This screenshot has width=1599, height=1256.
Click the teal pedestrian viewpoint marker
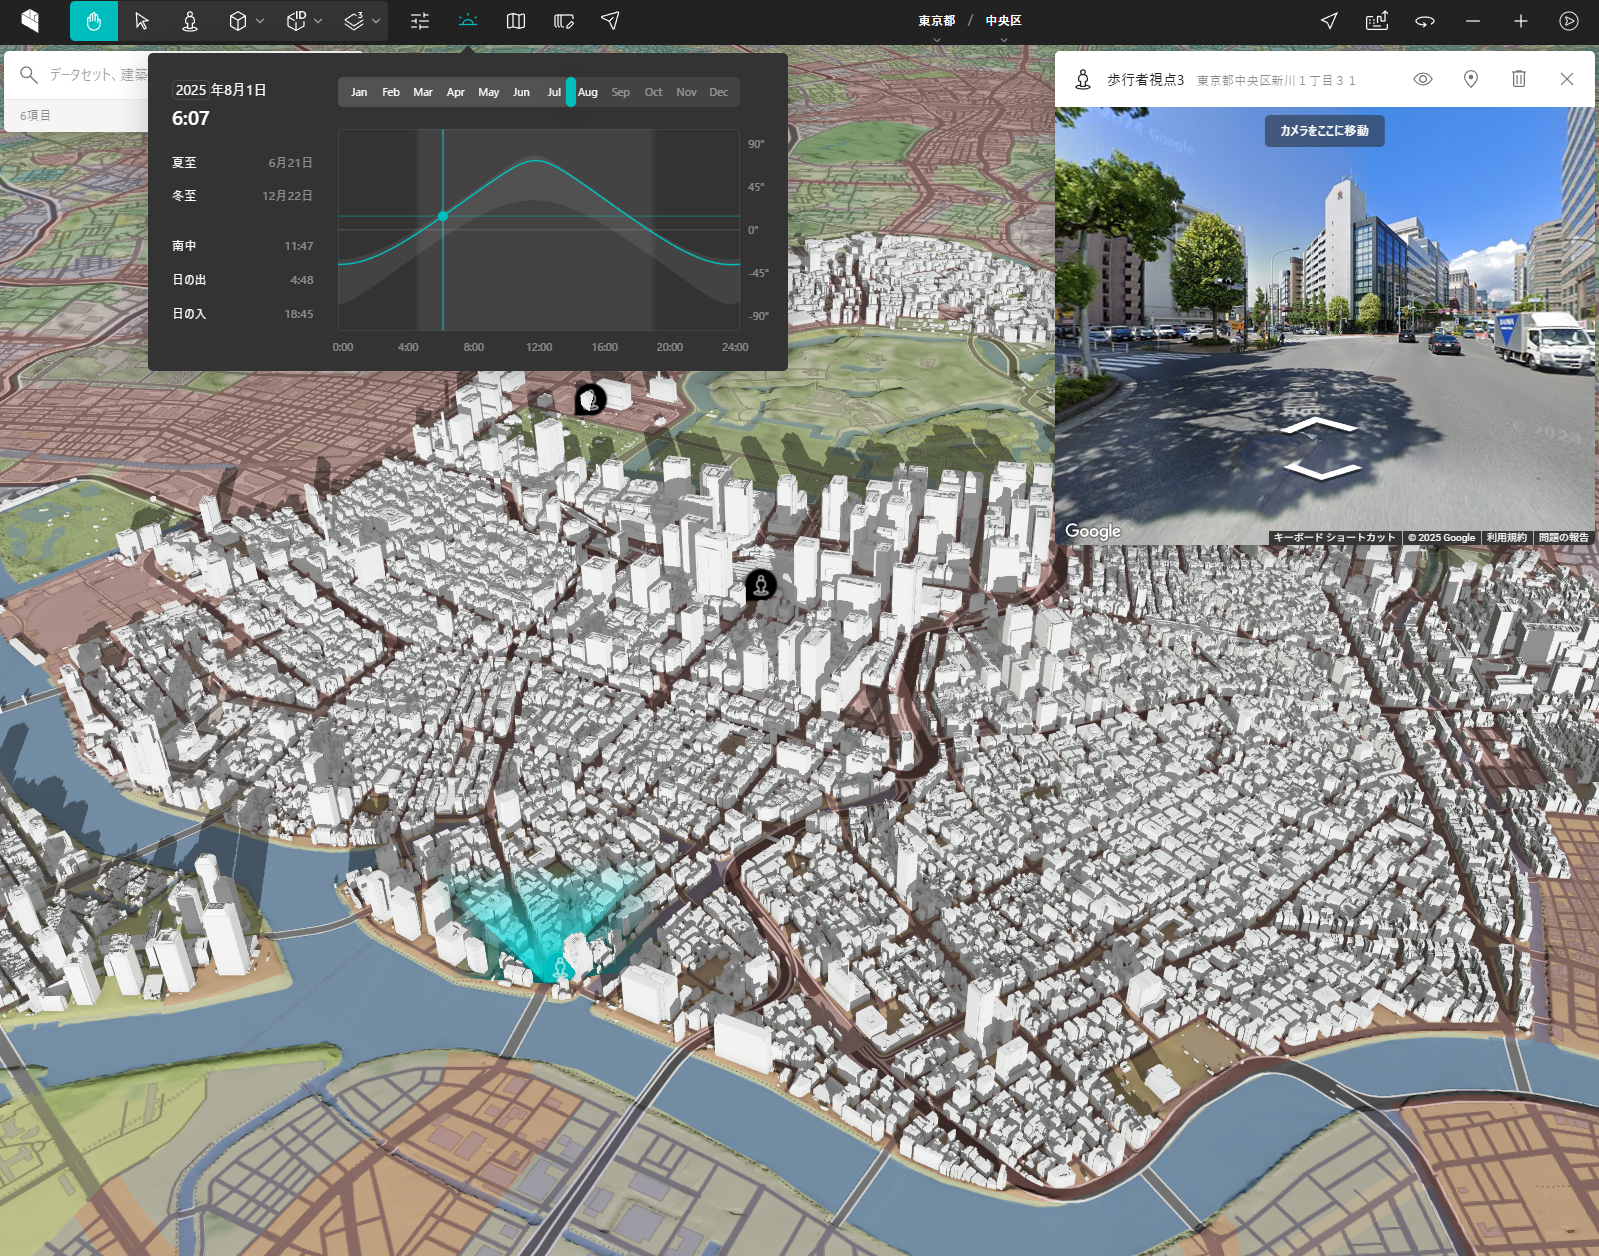pos(562,966)
